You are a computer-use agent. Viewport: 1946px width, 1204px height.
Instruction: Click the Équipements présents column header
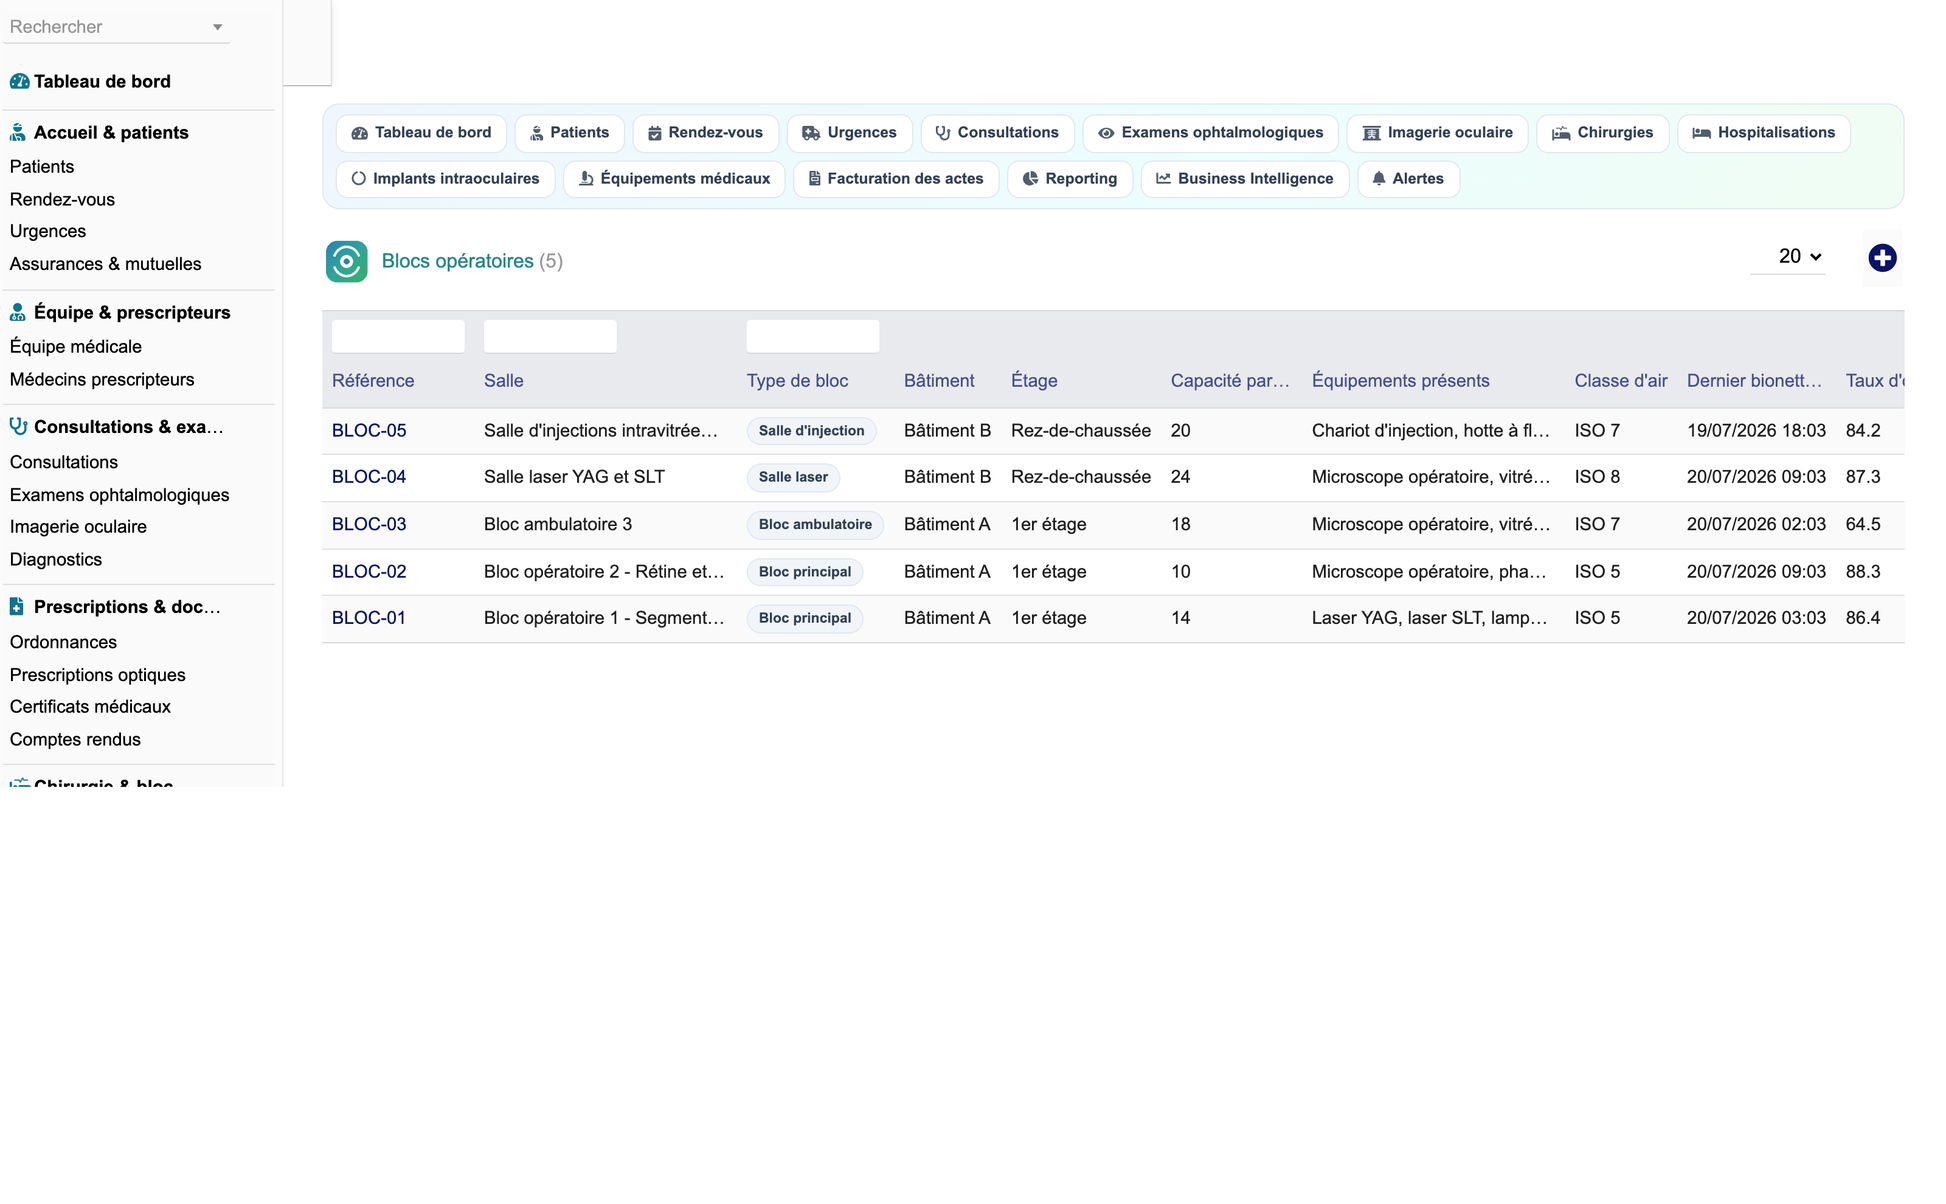[1401, 381]
